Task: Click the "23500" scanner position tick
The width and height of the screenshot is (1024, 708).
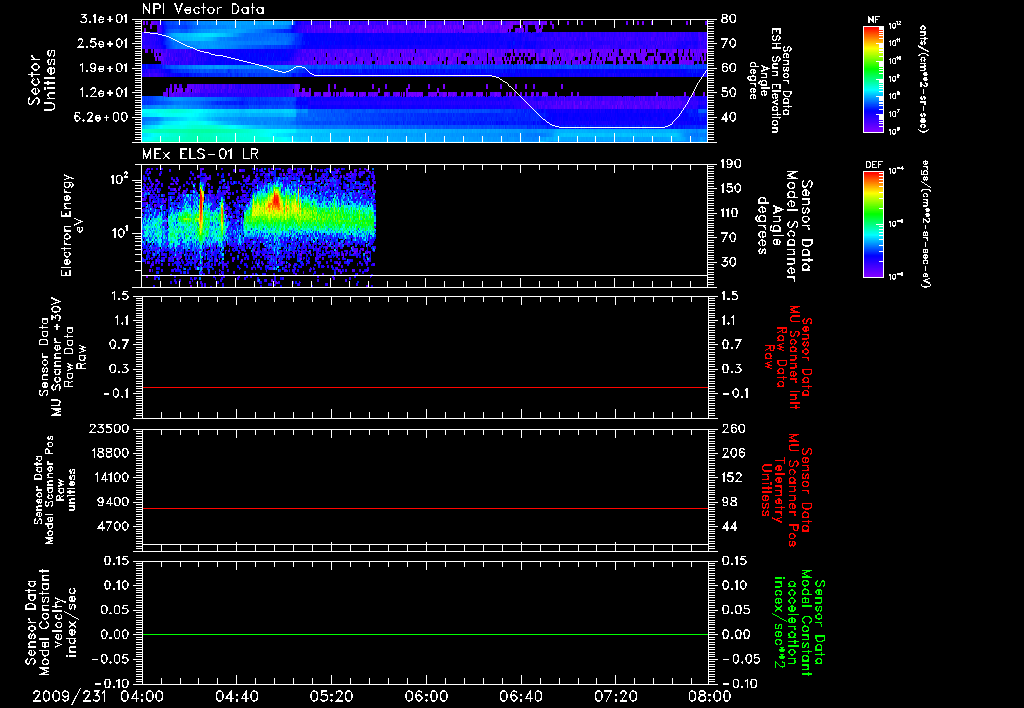Action: 108,429
